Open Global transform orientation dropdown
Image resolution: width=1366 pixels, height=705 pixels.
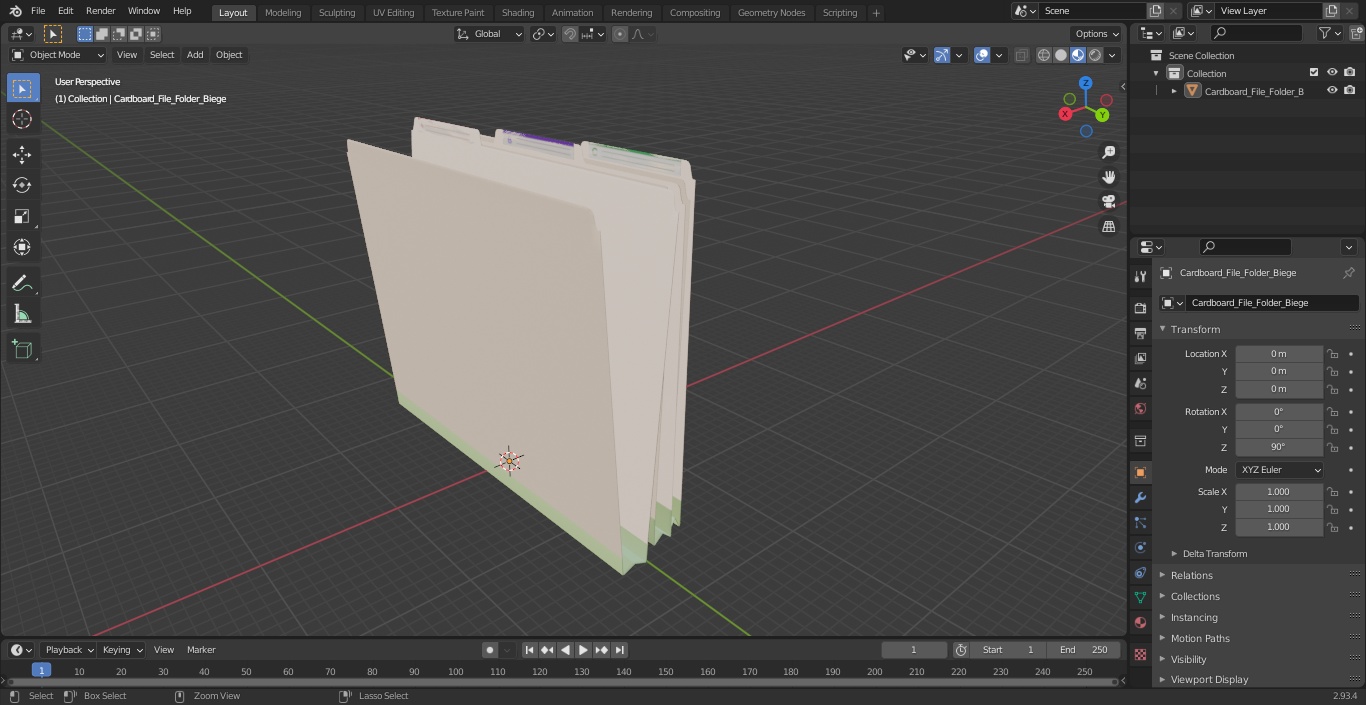pos(490,34)
